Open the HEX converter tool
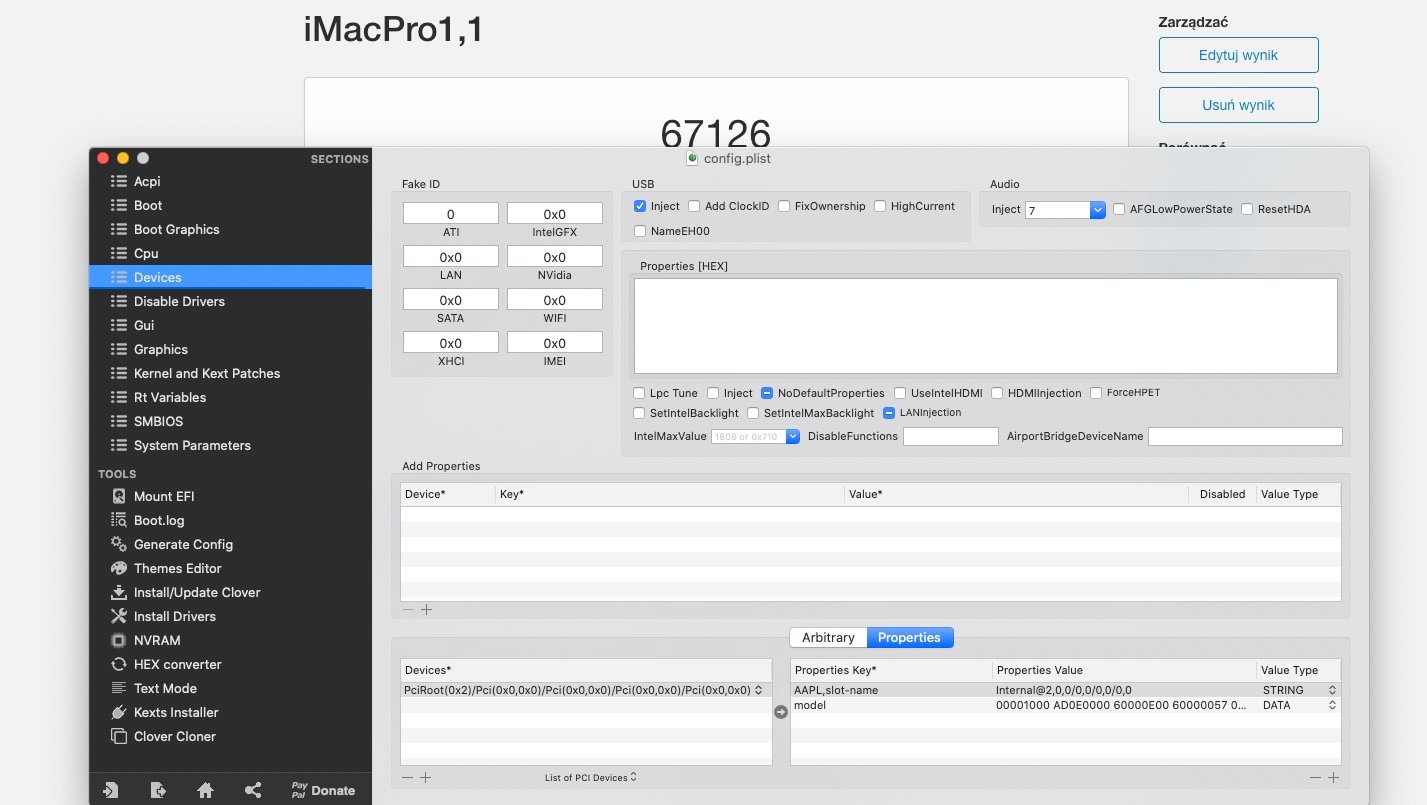 click(177, 665)
